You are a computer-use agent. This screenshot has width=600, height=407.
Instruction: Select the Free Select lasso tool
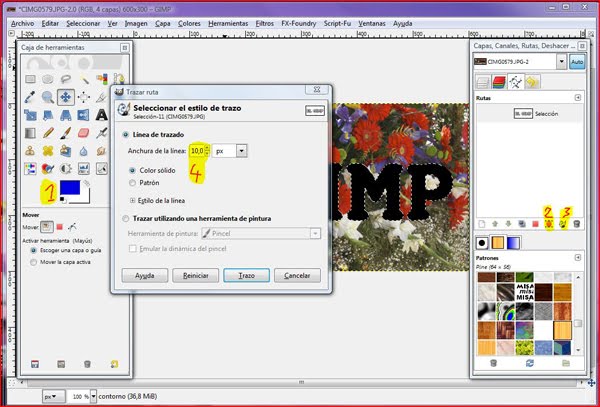(65, 79)
